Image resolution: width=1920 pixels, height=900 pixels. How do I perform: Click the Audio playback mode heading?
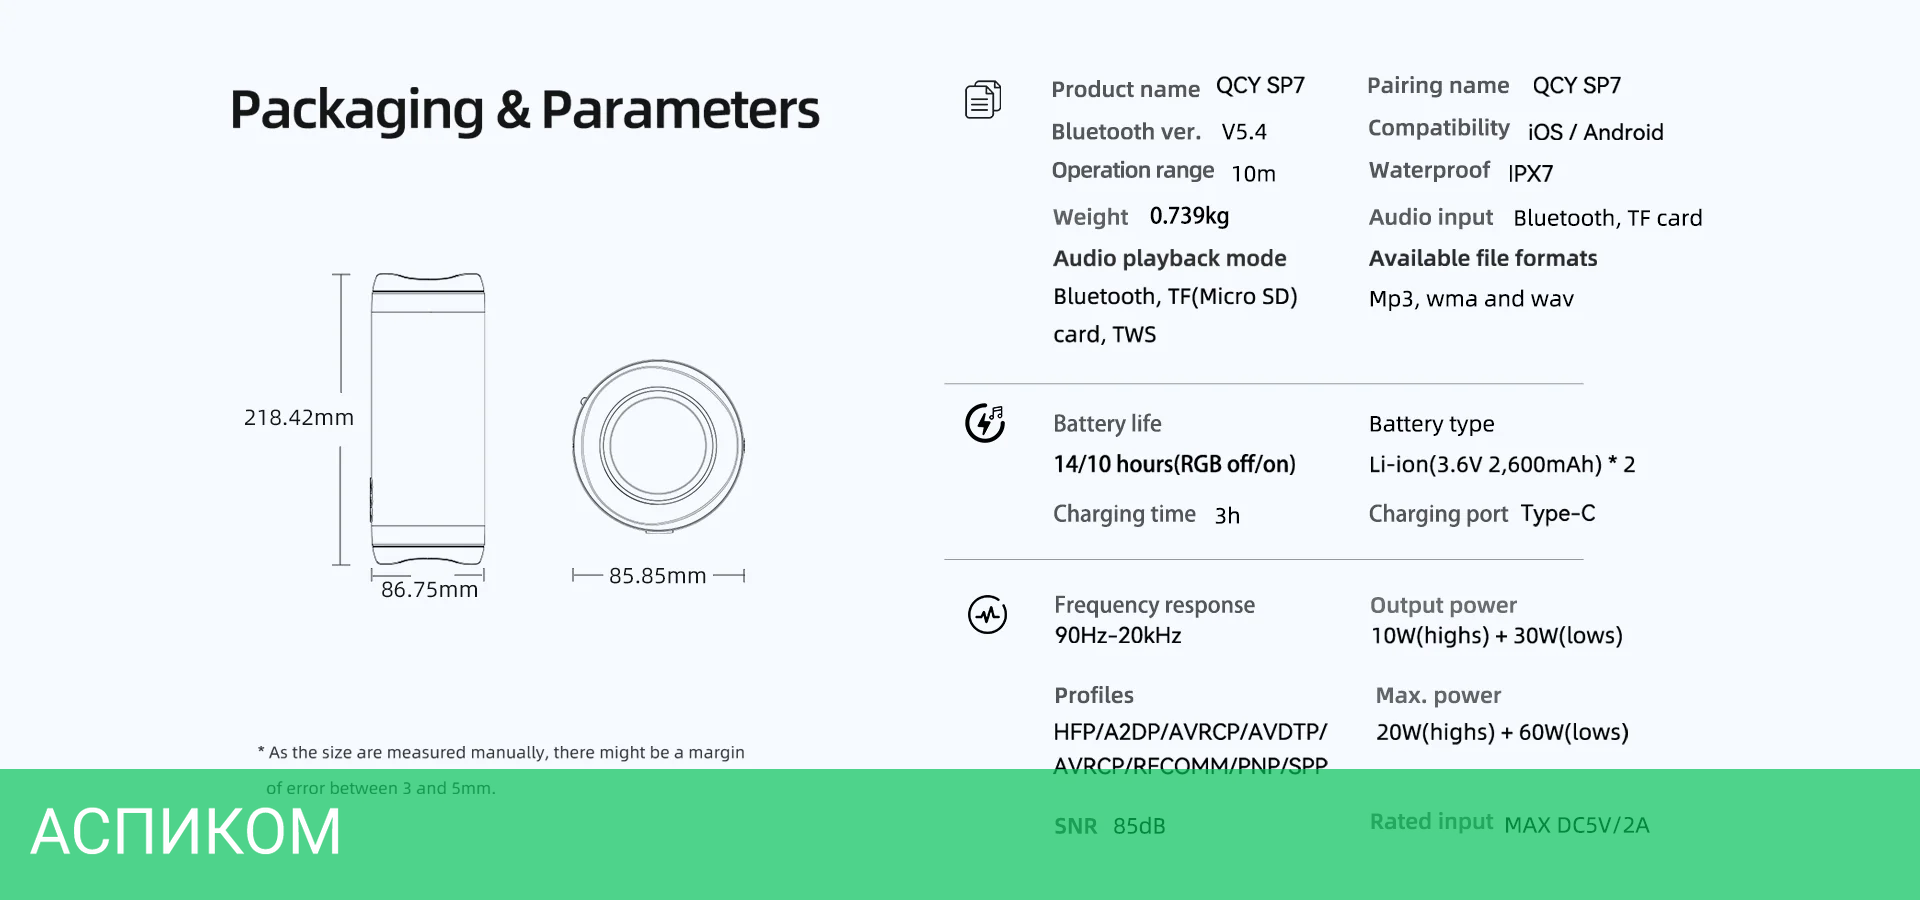1169,258
